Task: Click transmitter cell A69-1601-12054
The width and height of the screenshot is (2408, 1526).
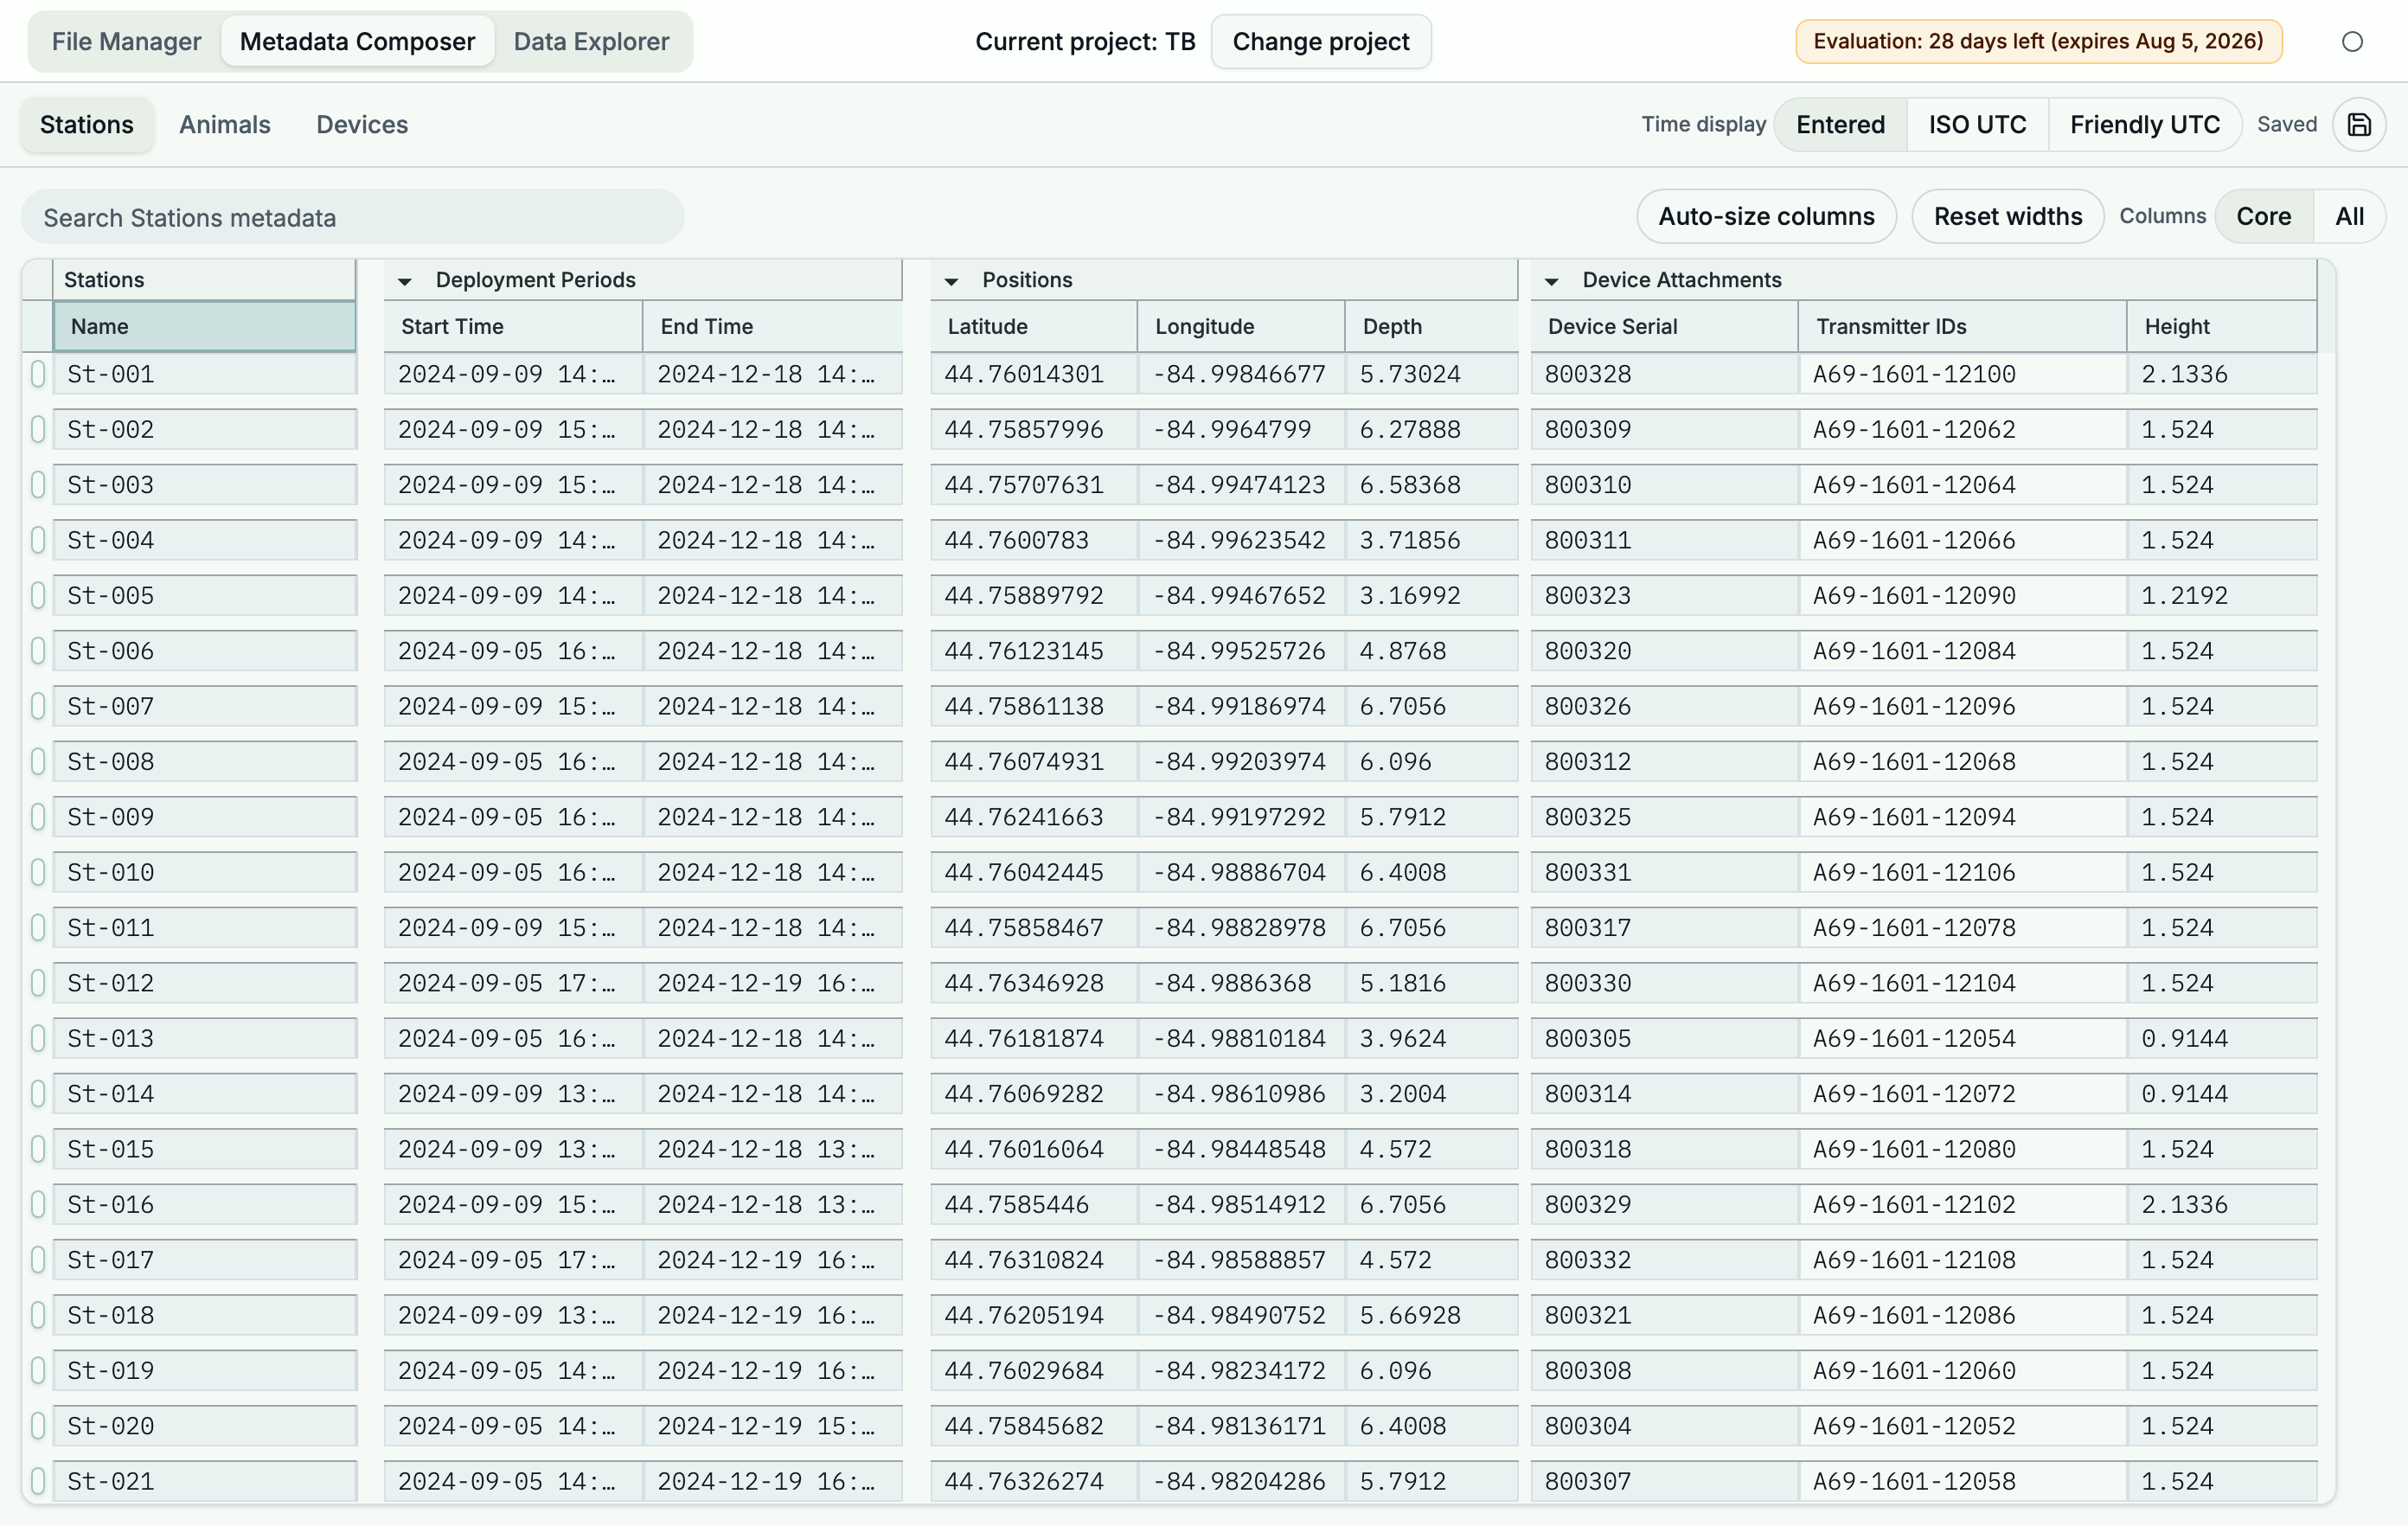Action: pyautogui.click(x=1962, y=1038)
